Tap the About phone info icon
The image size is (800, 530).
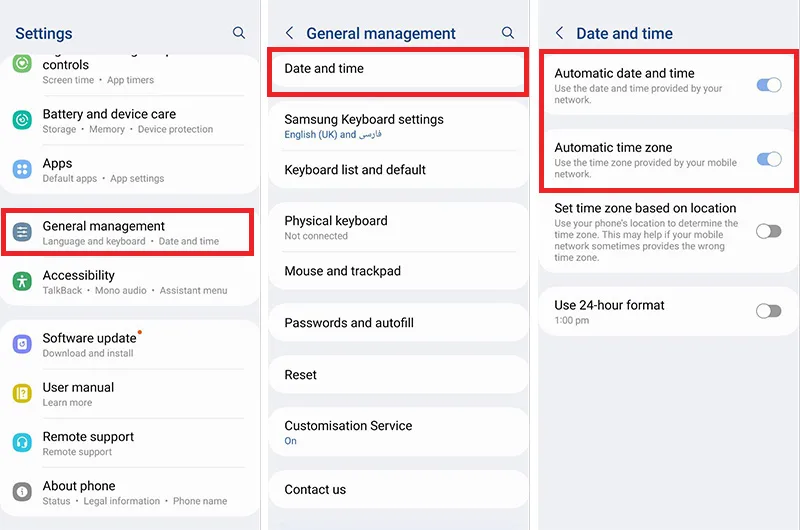point(22,492)
